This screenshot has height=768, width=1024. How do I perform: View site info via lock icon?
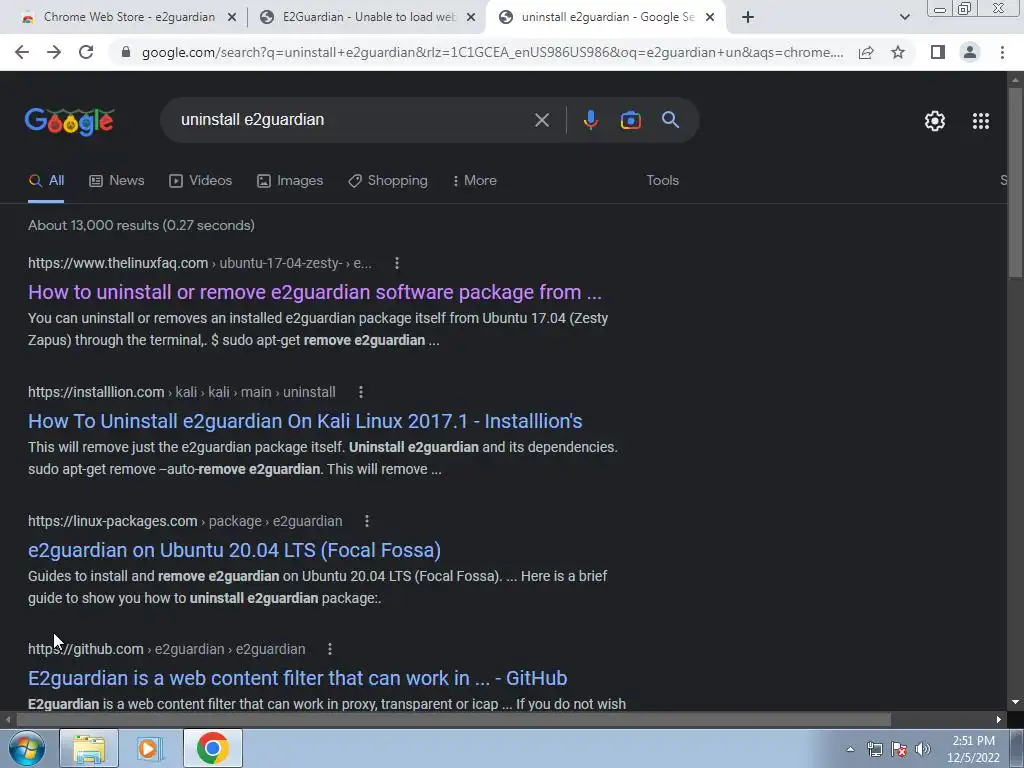[126, 52]
